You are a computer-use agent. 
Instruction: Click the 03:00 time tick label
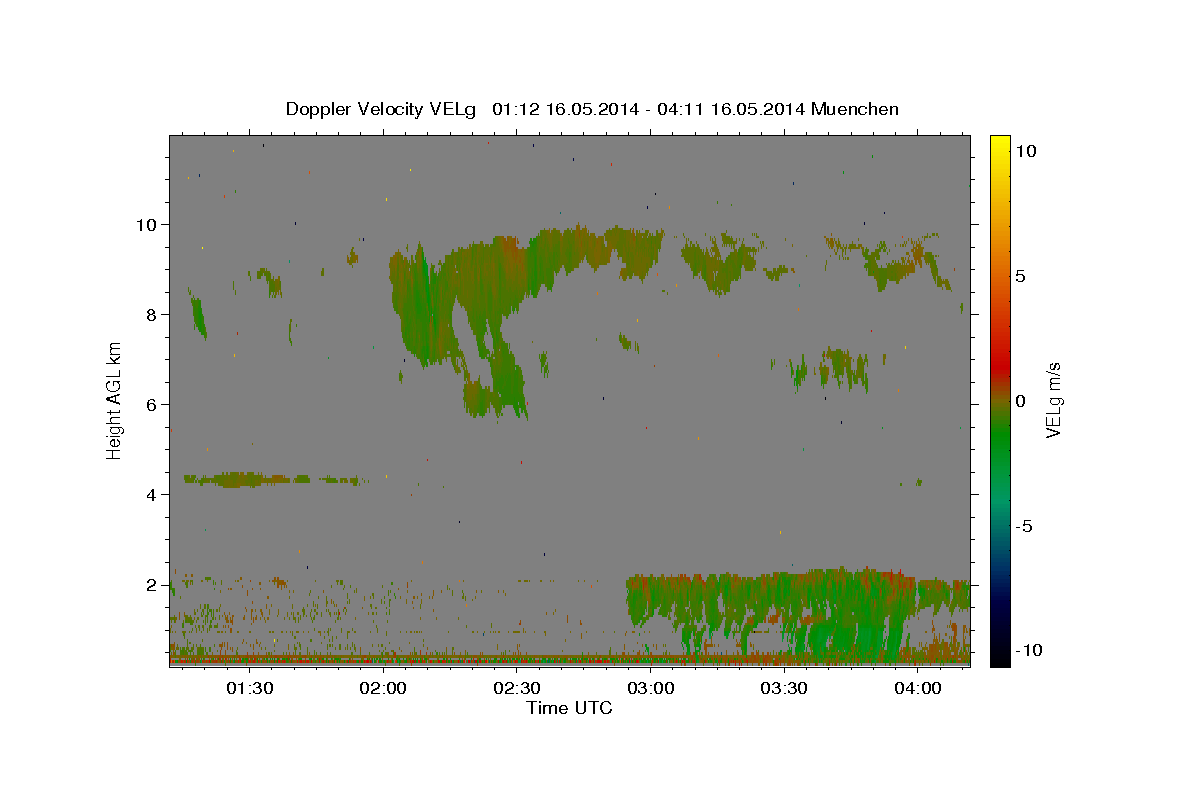pos(651,688)
